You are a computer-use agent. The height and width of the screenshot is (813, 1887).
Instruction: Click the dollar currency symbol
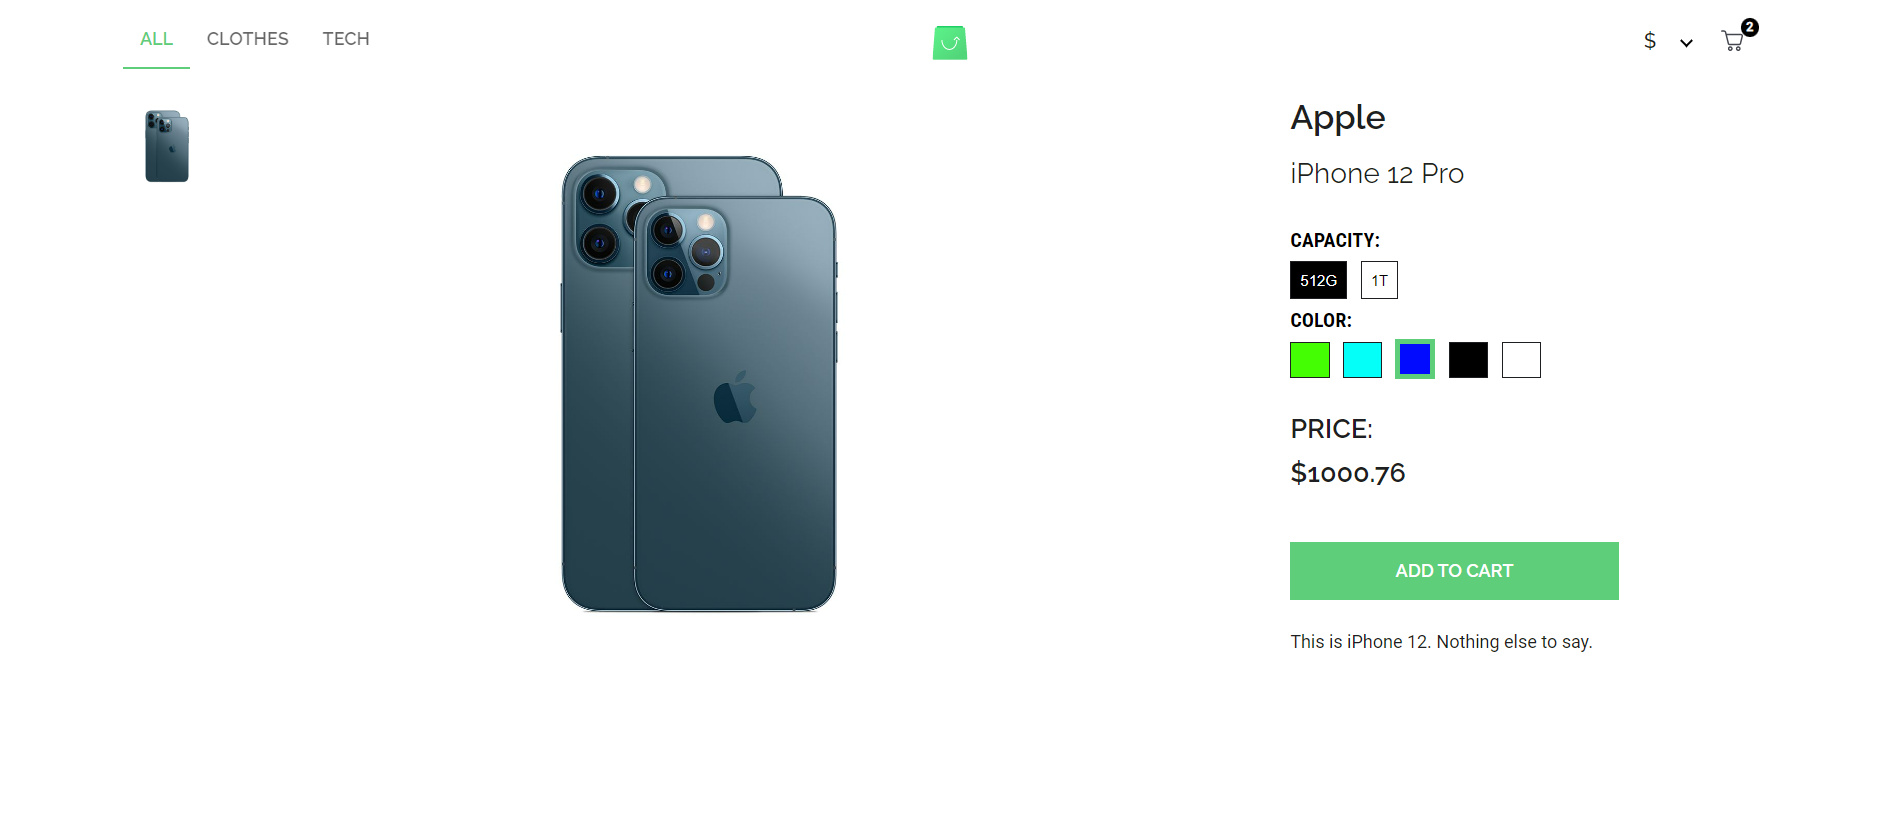(1650, 41)
